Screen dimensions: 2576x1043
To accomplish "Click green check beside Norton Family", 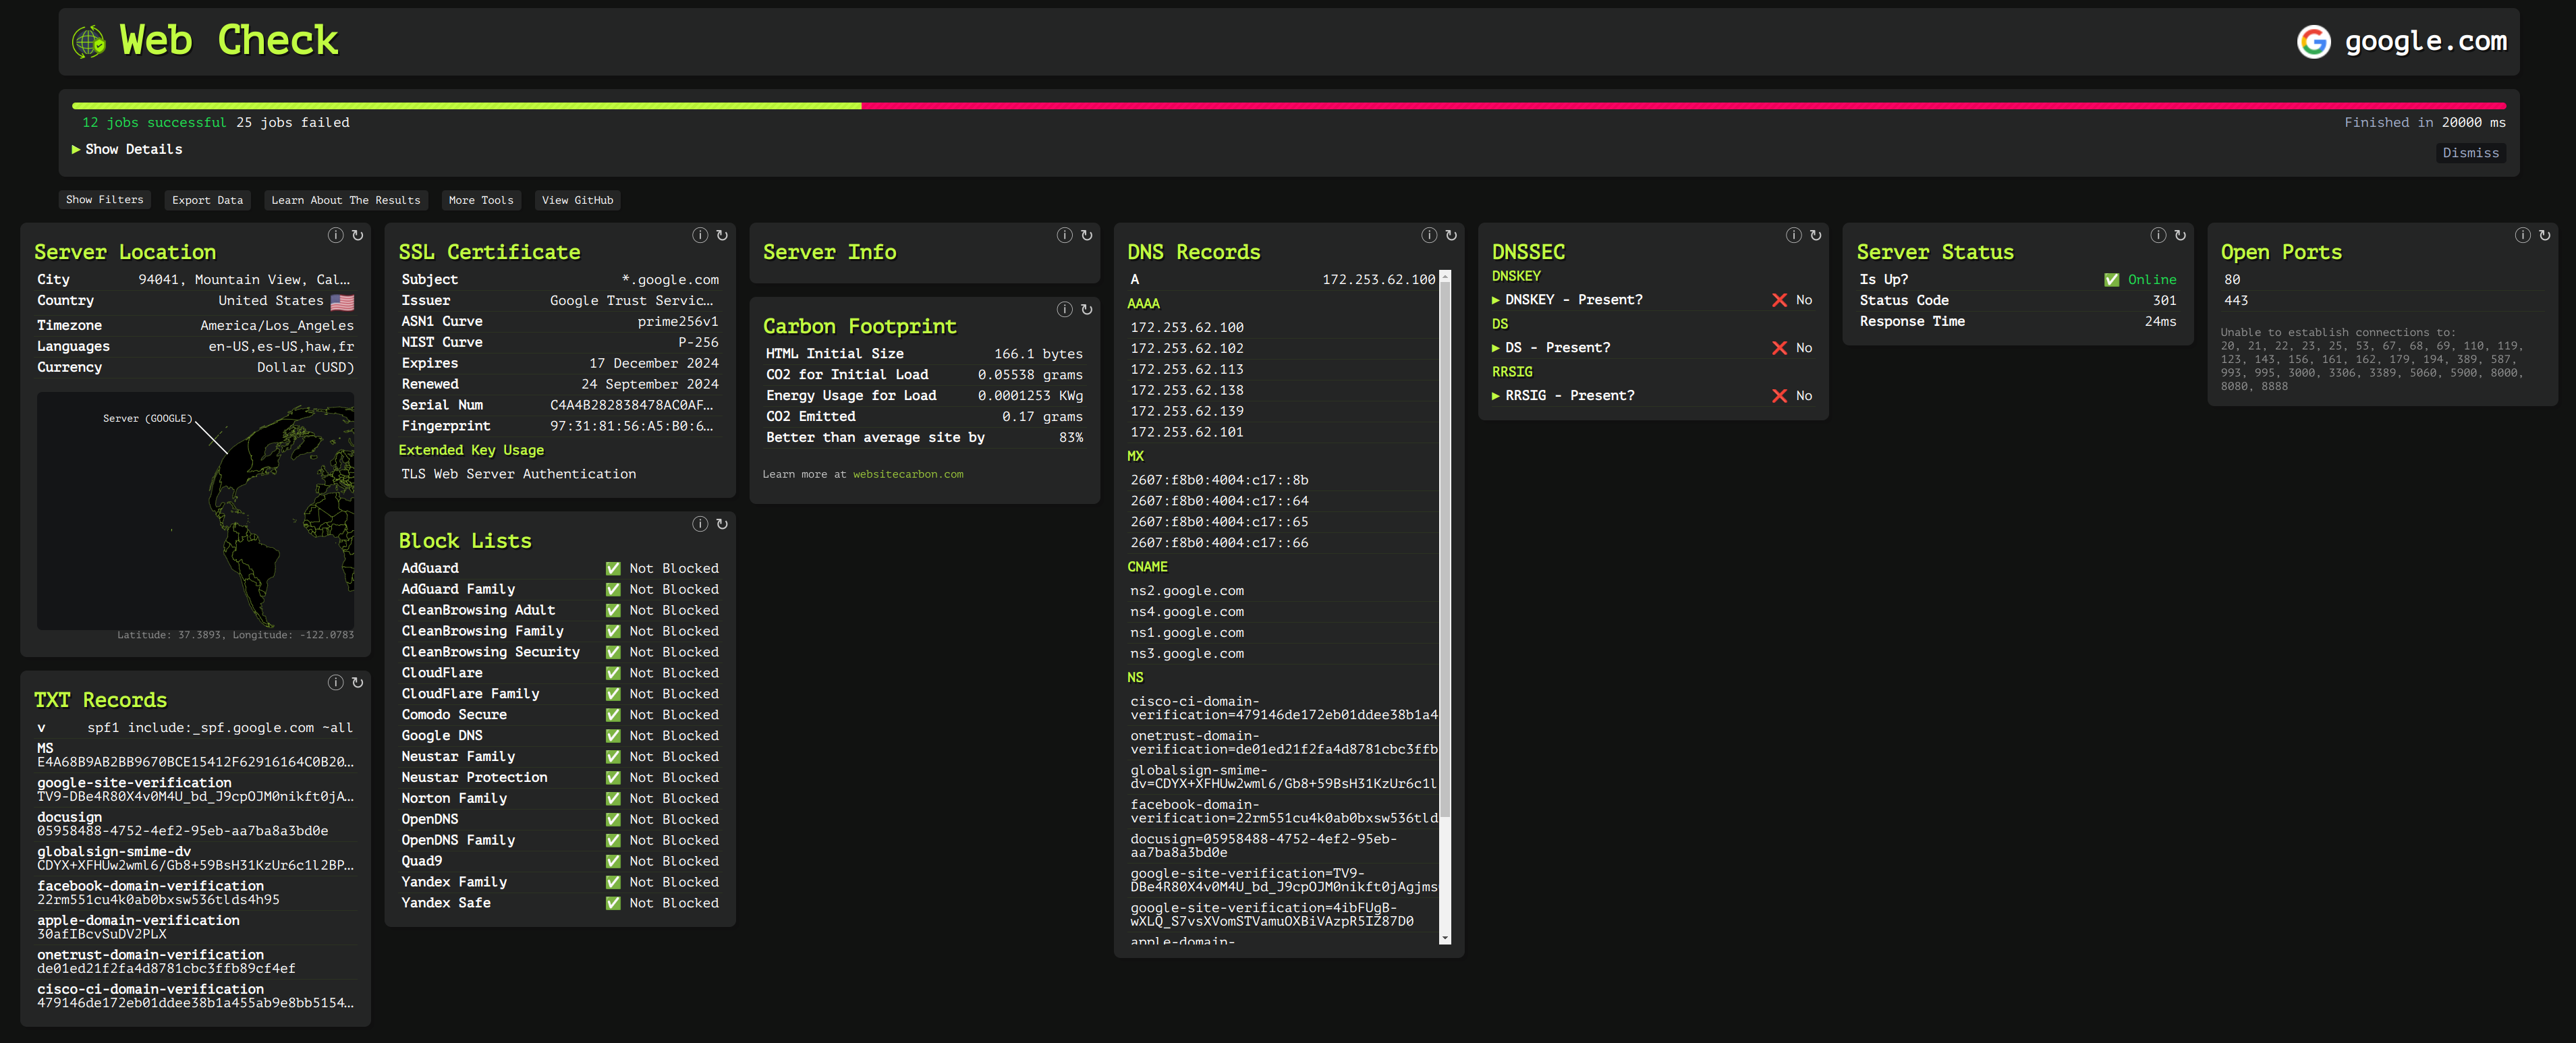I will tap(613, 798).
